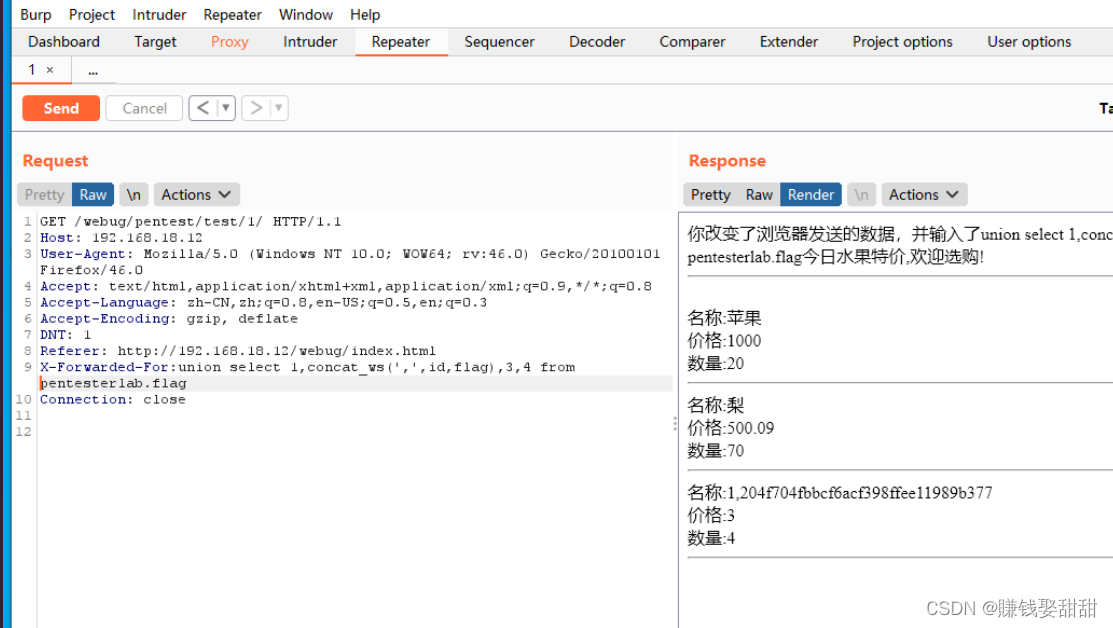1113x628 pixels.
Task: Click the 名称:苹果 text in response
Action: pyautogui.click(x=724, y=318)
